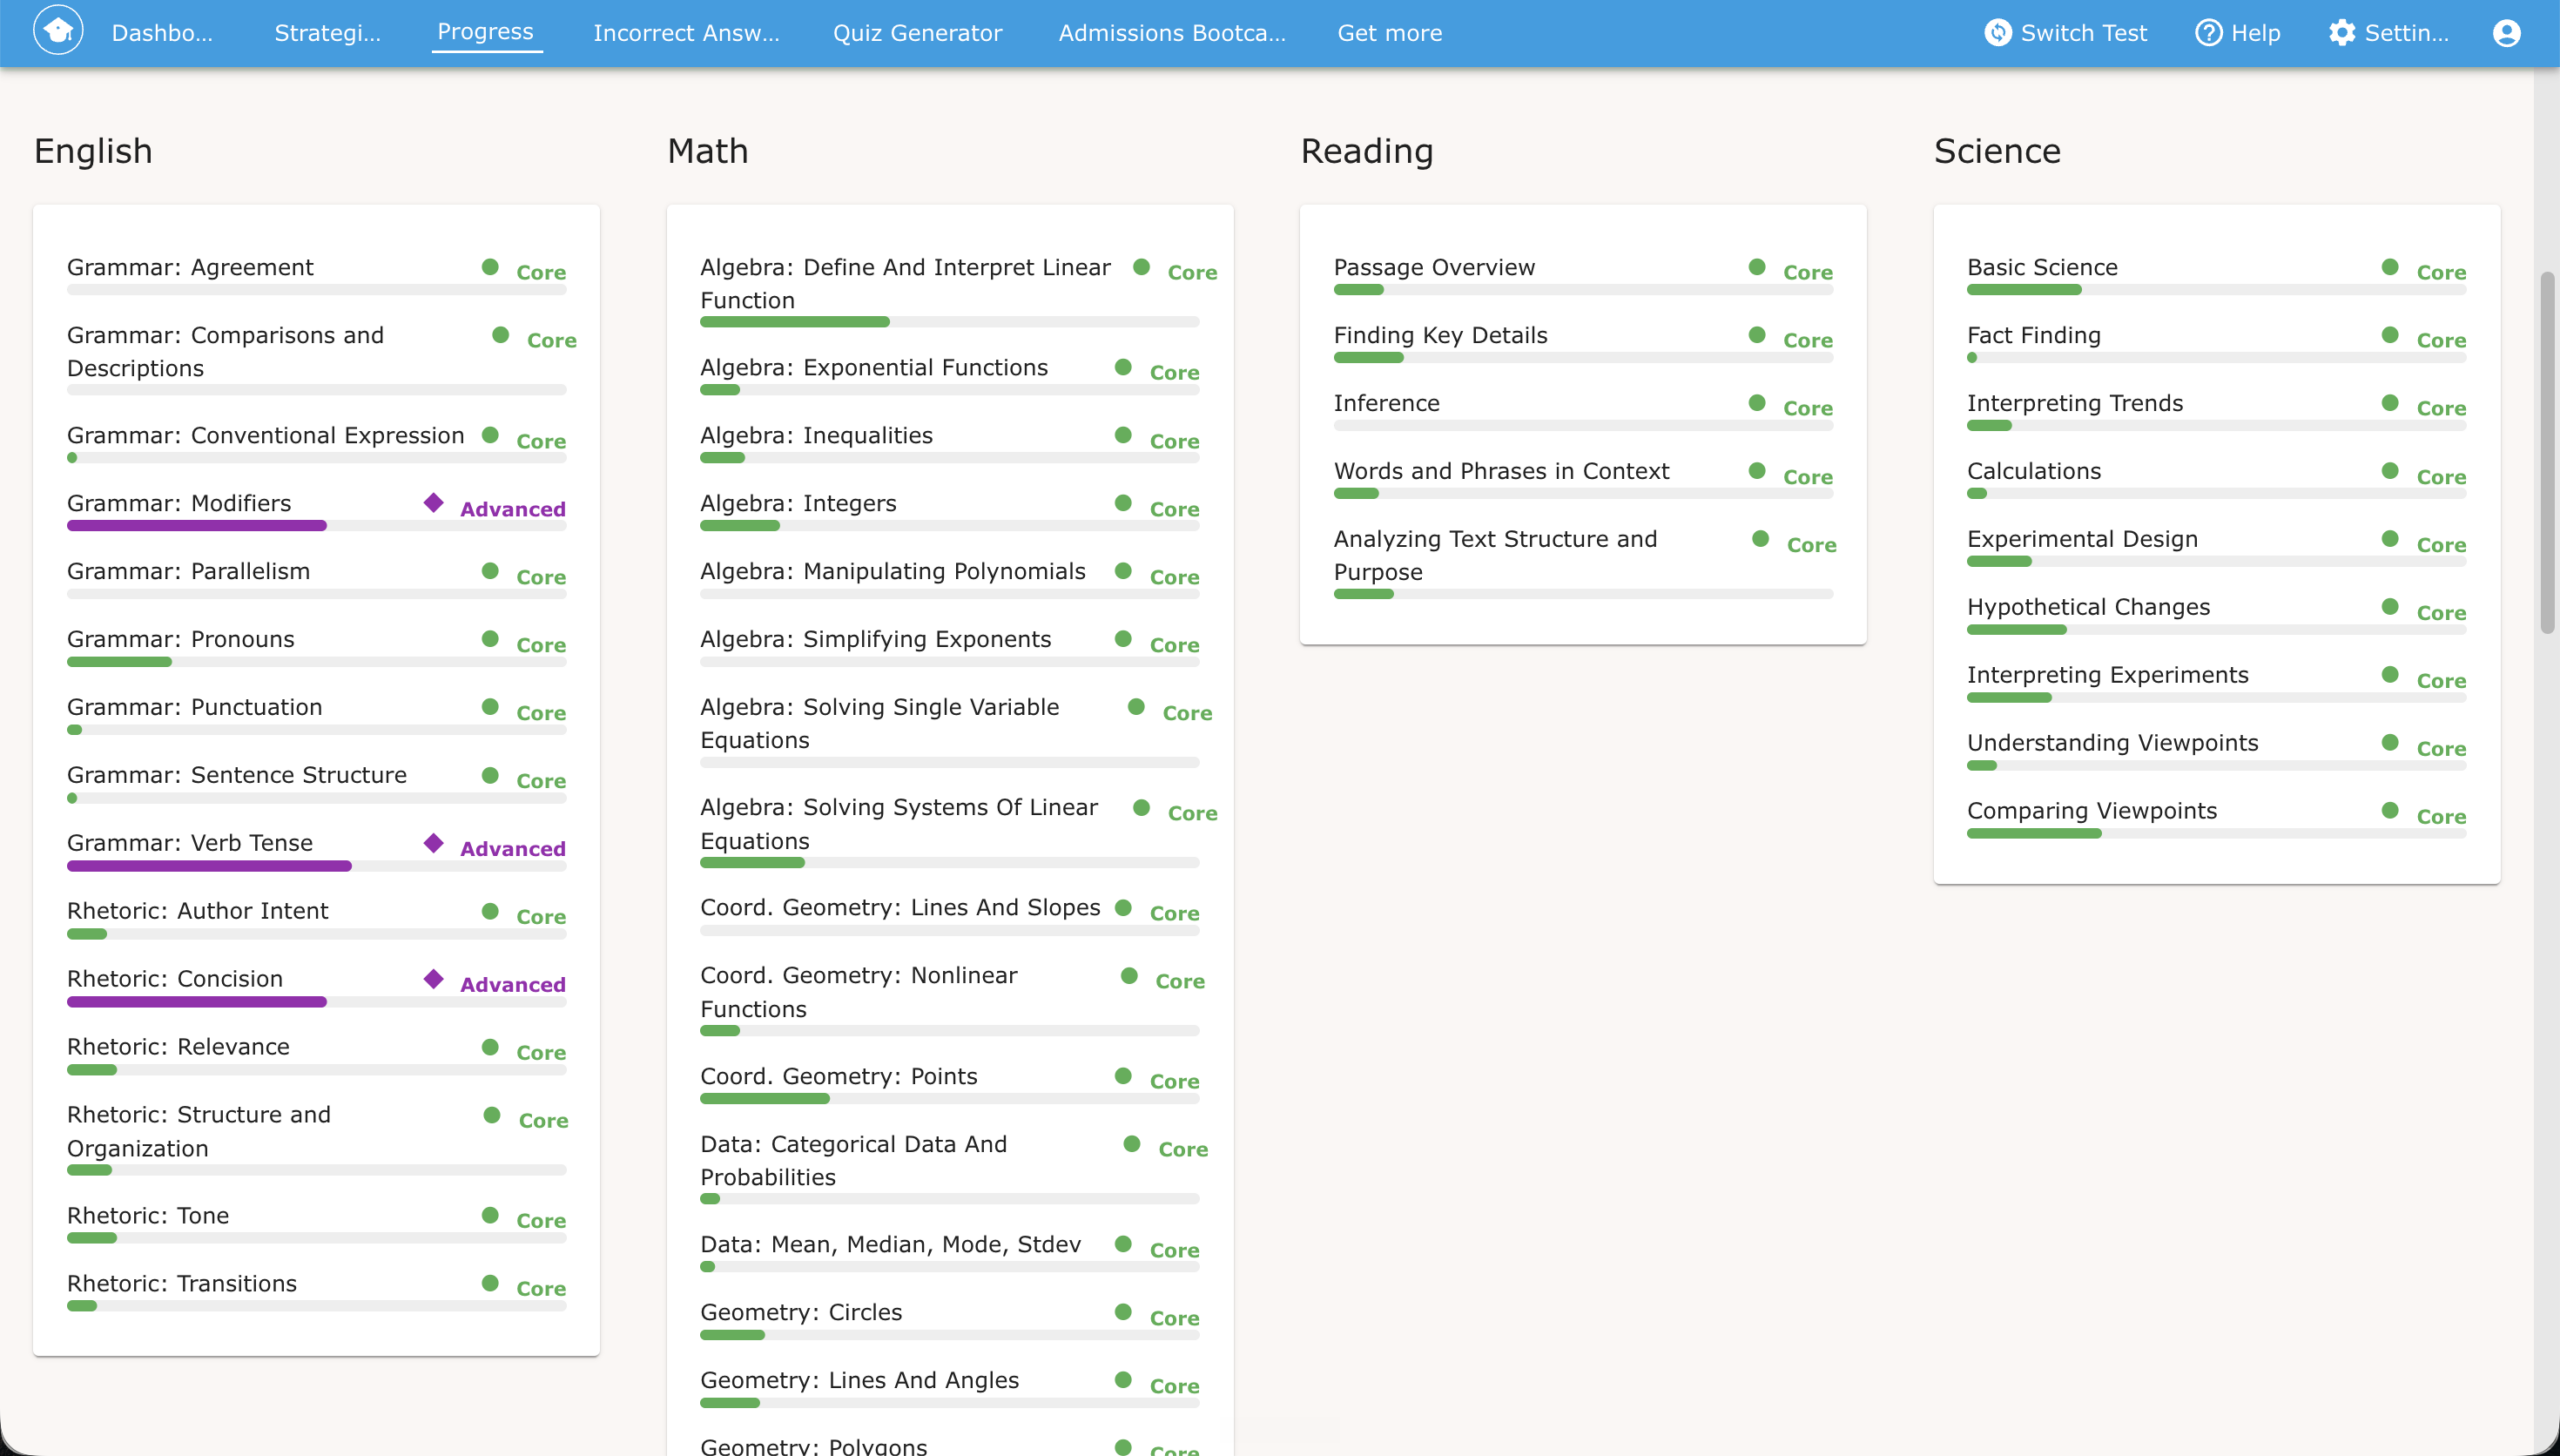The height and width of the screenshot is (1456, 2560).
Task: Click the green dot beside Experimental Design
Action: click(x=2390, y=539)
